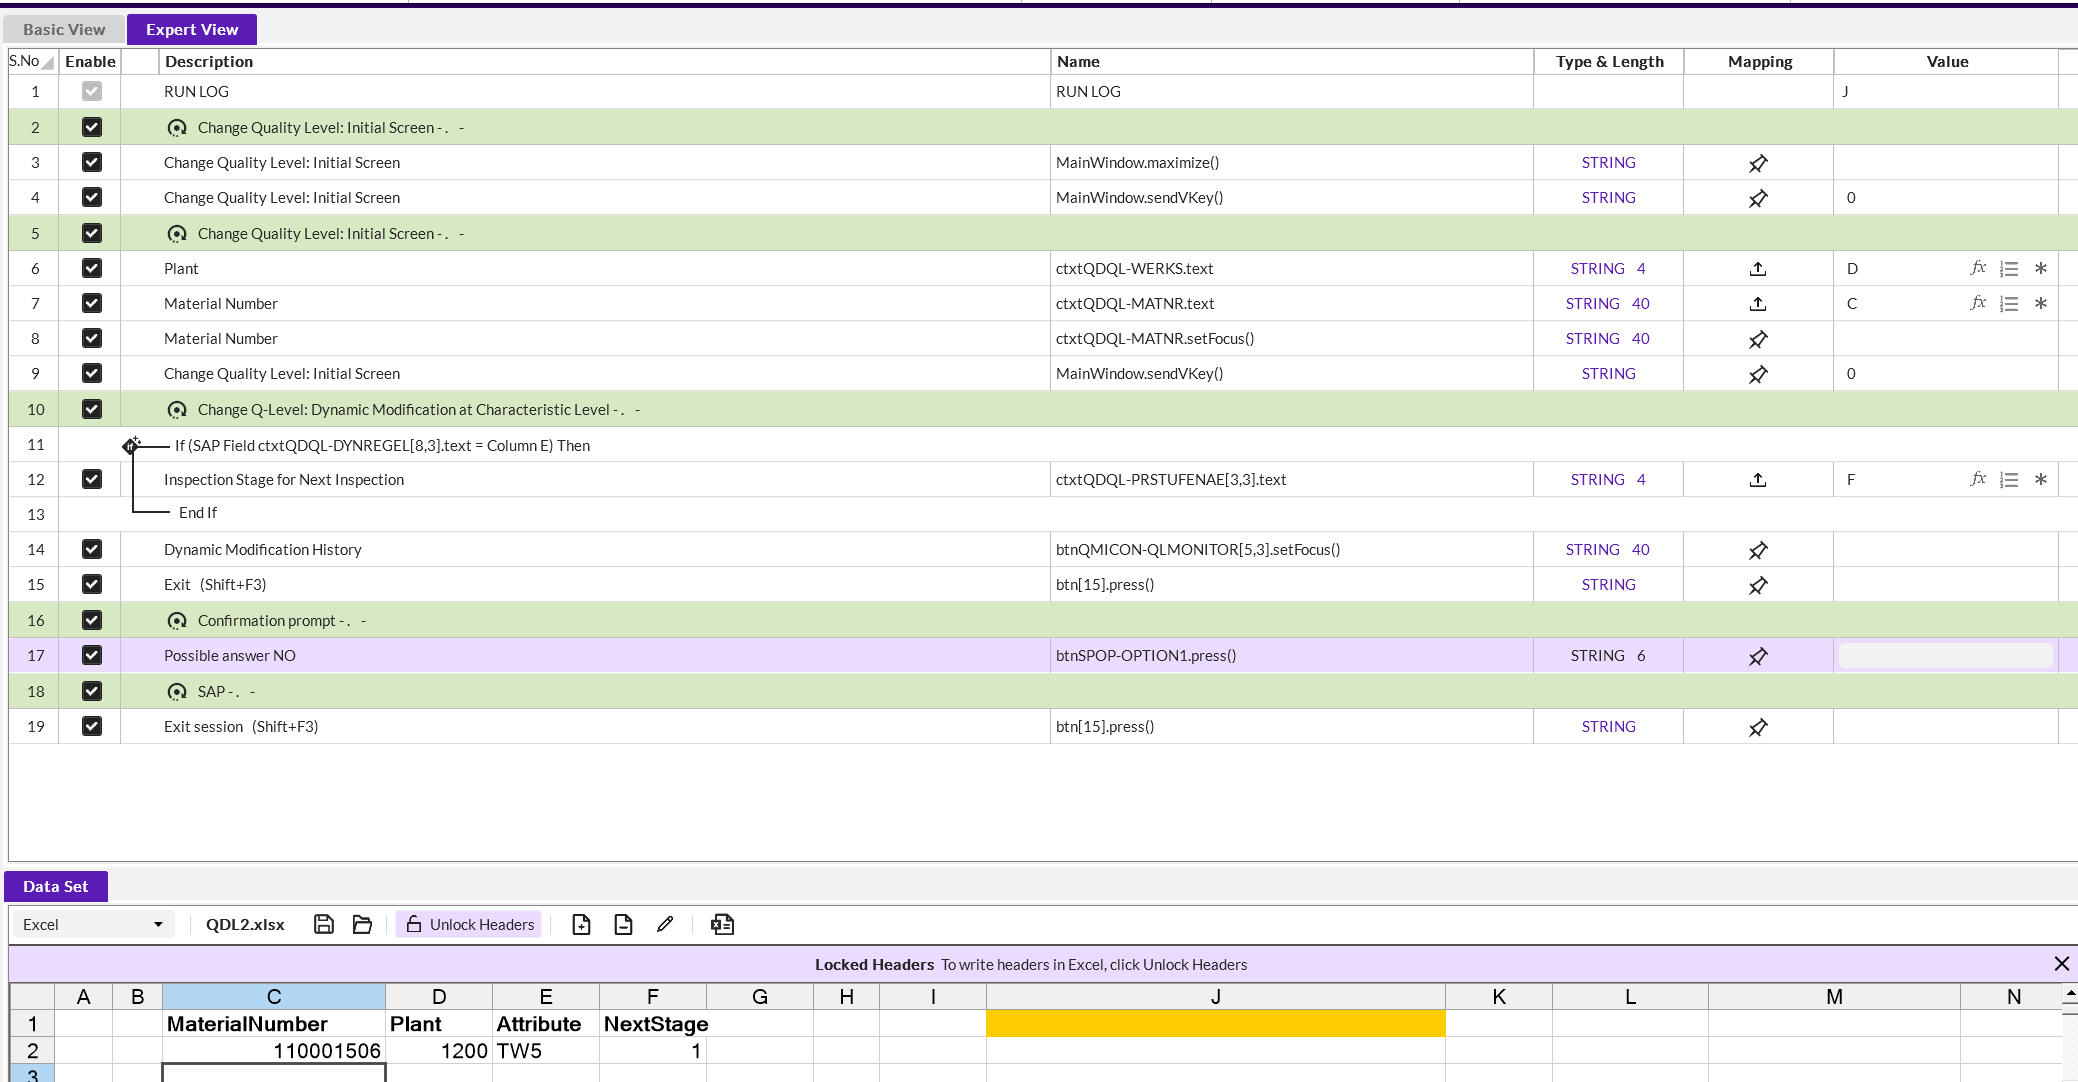Switch to the Basic View tab
Image resolution: width=2078 pixels, height=1082 pixels.
[64, 29]
